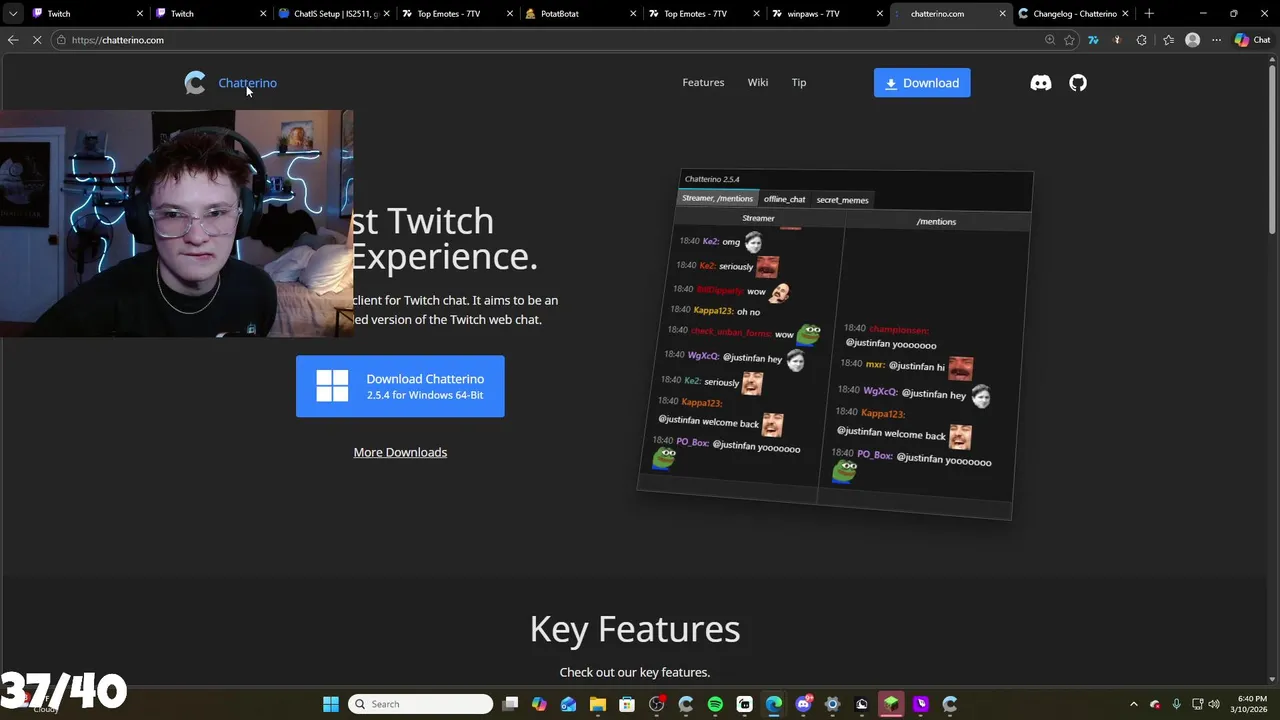1280x720 pixels.
Task: Click the microphone icon in the system tray
Action: point(1177,704)
